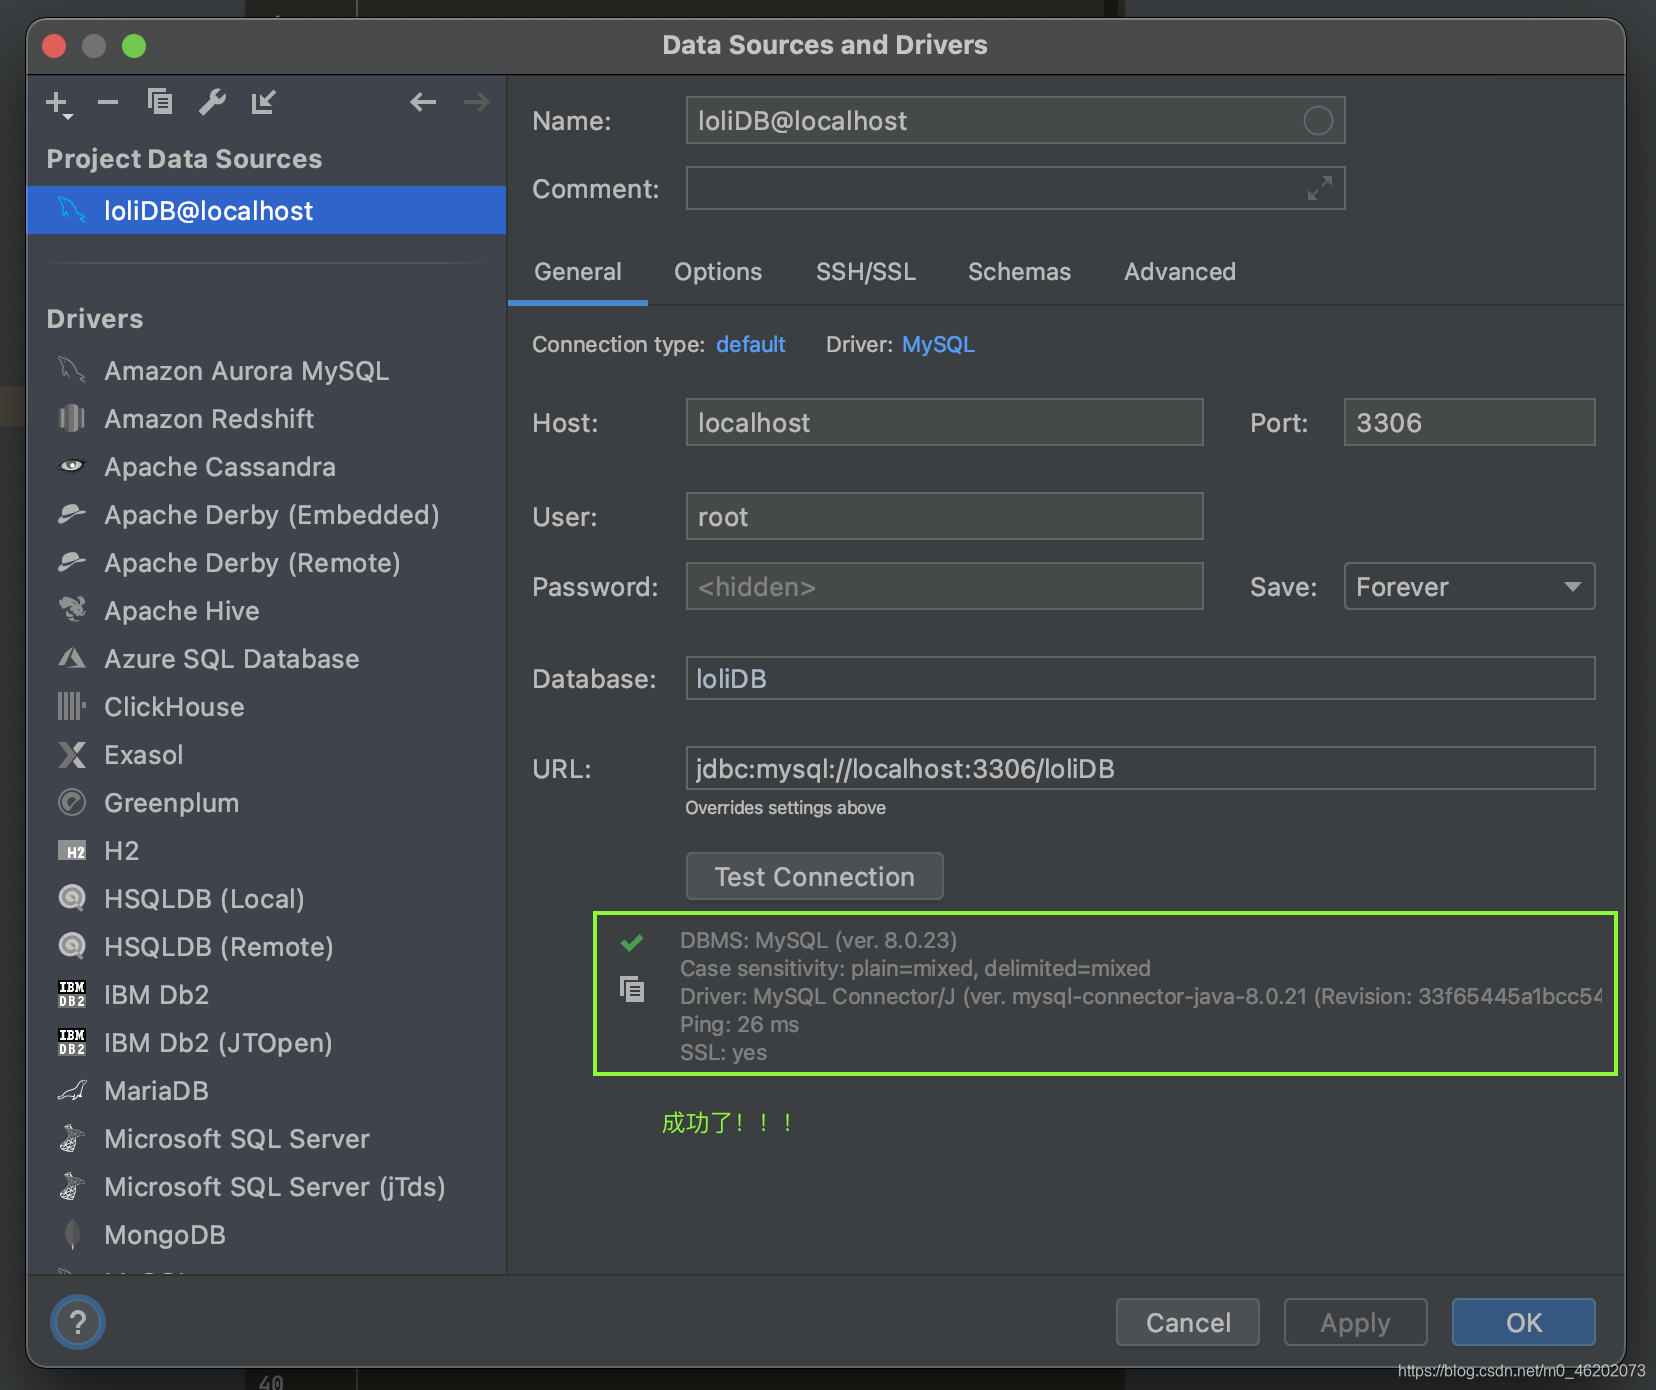Click the make global import arrow icon
The width and height of the screenshot is (1656, 1390).
pos(264,102)
